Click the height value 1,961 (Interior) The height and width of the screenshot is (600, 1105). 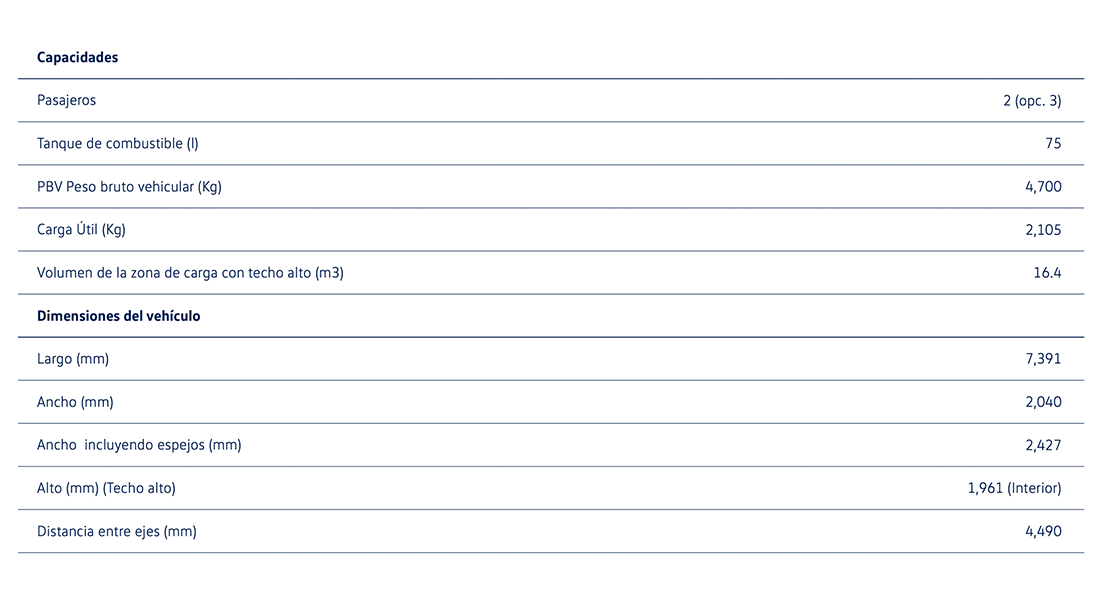click(x=1014, y=488)
